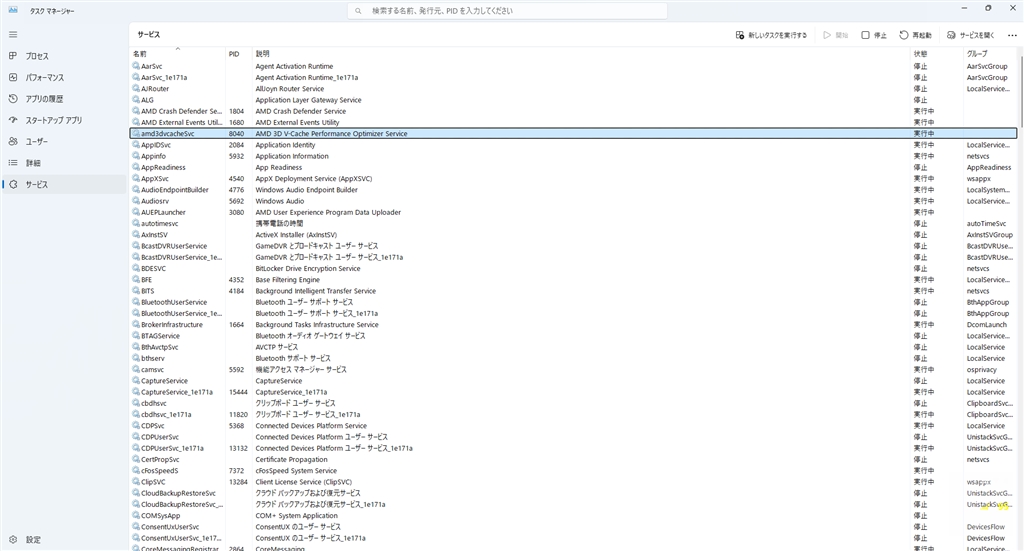This screenshot has height=551, width=1024.
Task: Select the cFosSpeedS service name
Action: pyautogui.click(x=159, y=471)
